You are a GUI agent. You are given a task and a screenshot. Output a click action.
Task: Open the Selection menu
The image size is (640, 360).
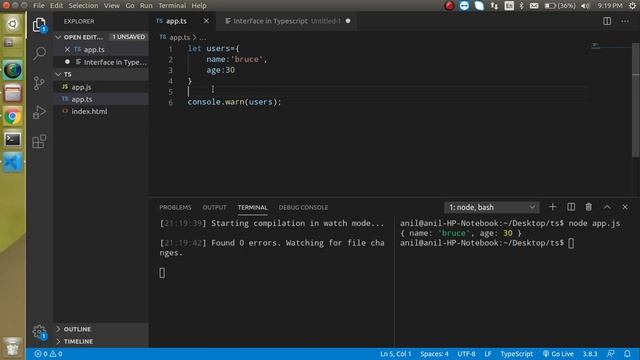coord(83,6)
